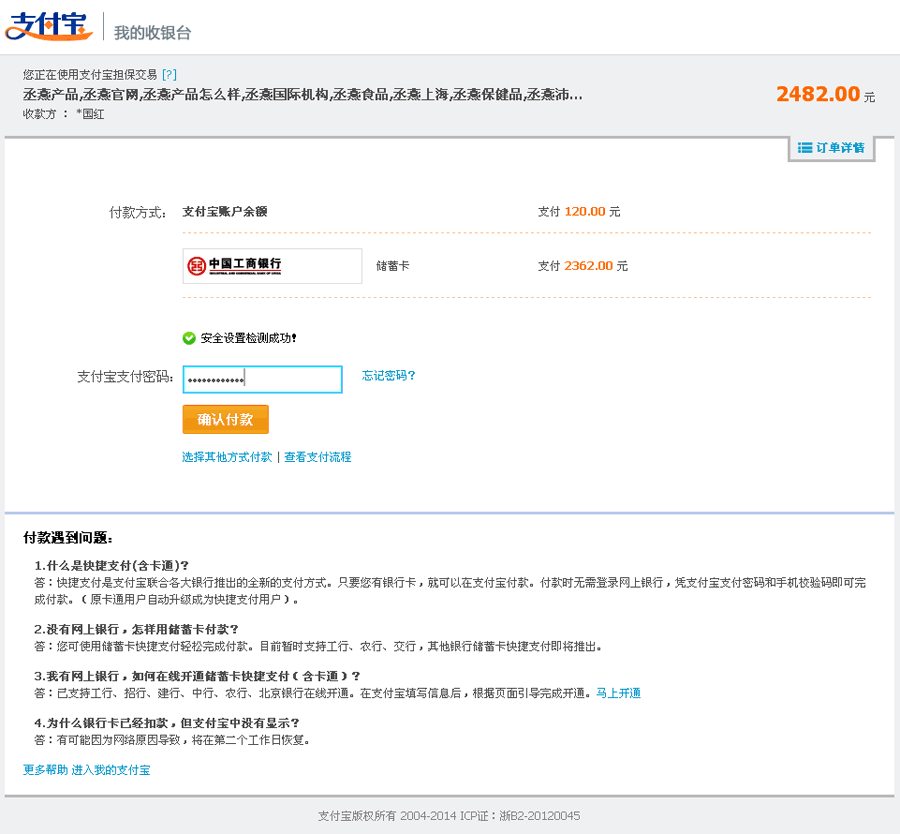Click the 120.00 balance payment amount
Screen dimensions: 900x834
[x=585, y=212]
